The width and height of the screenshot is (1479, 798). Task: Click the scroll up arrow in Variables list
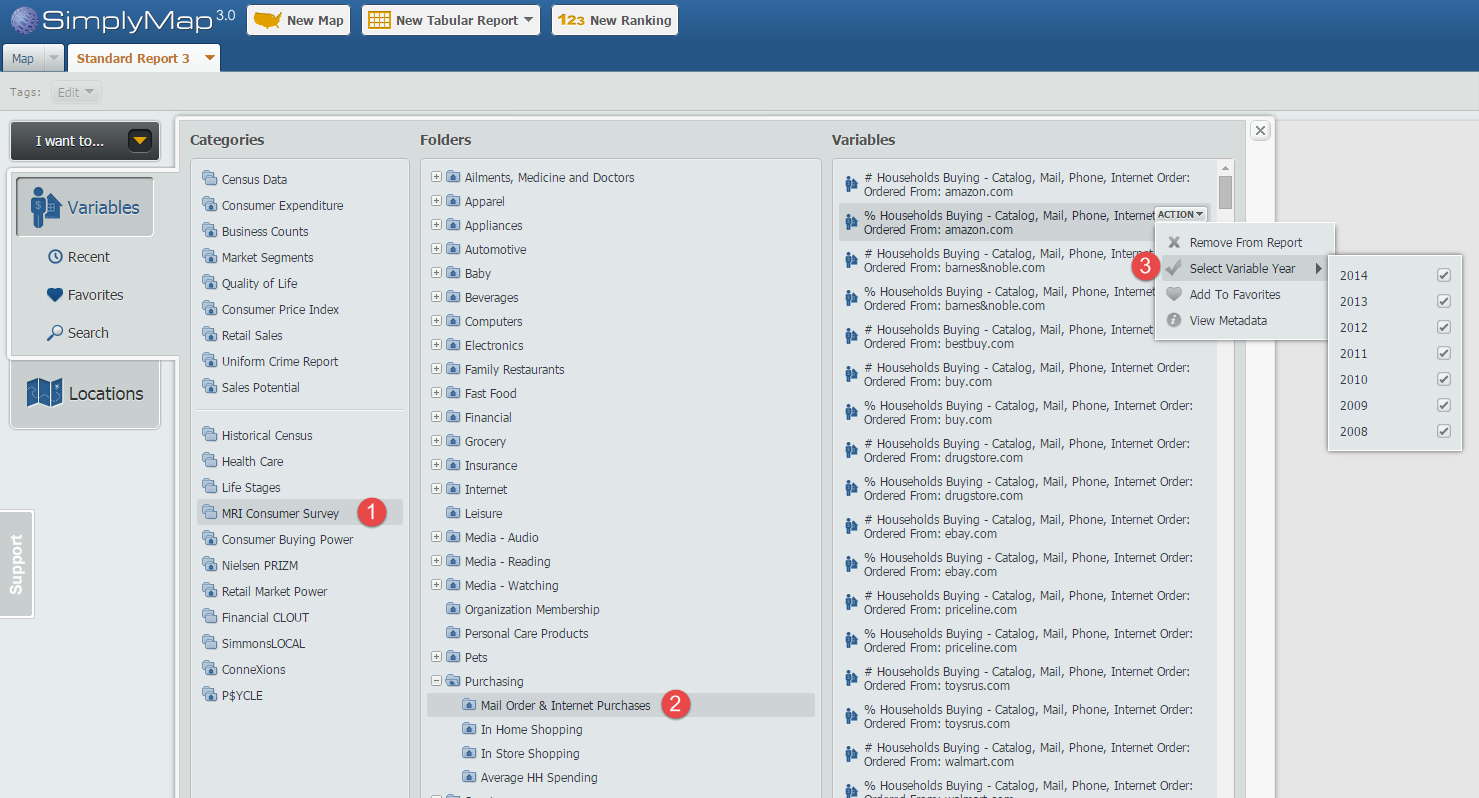click(1225, 168)
